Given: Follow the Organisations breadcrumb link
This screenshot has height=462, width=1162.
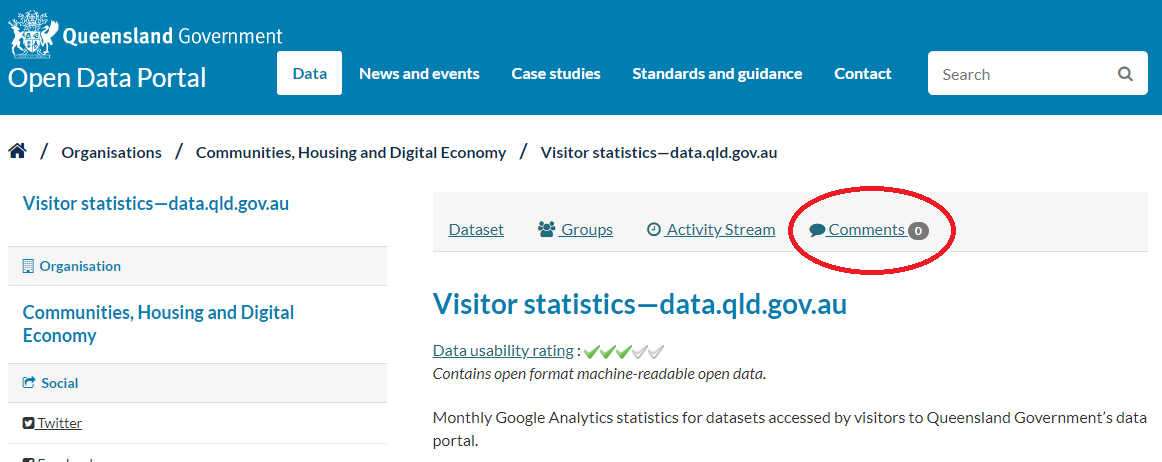Looking at the screenshot, I should click(x=111, y=153).
